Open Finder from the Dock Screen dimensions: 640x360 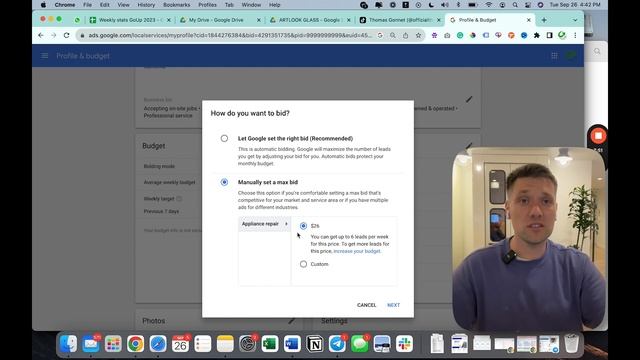click(x=69, y=344)
